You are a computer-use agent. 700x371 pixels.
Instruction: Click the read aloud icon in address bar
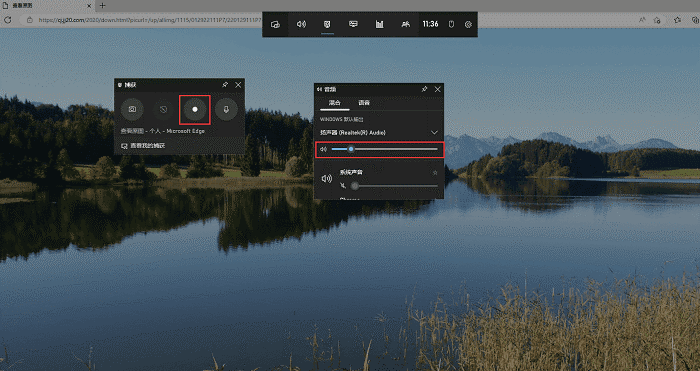[642, 20]
